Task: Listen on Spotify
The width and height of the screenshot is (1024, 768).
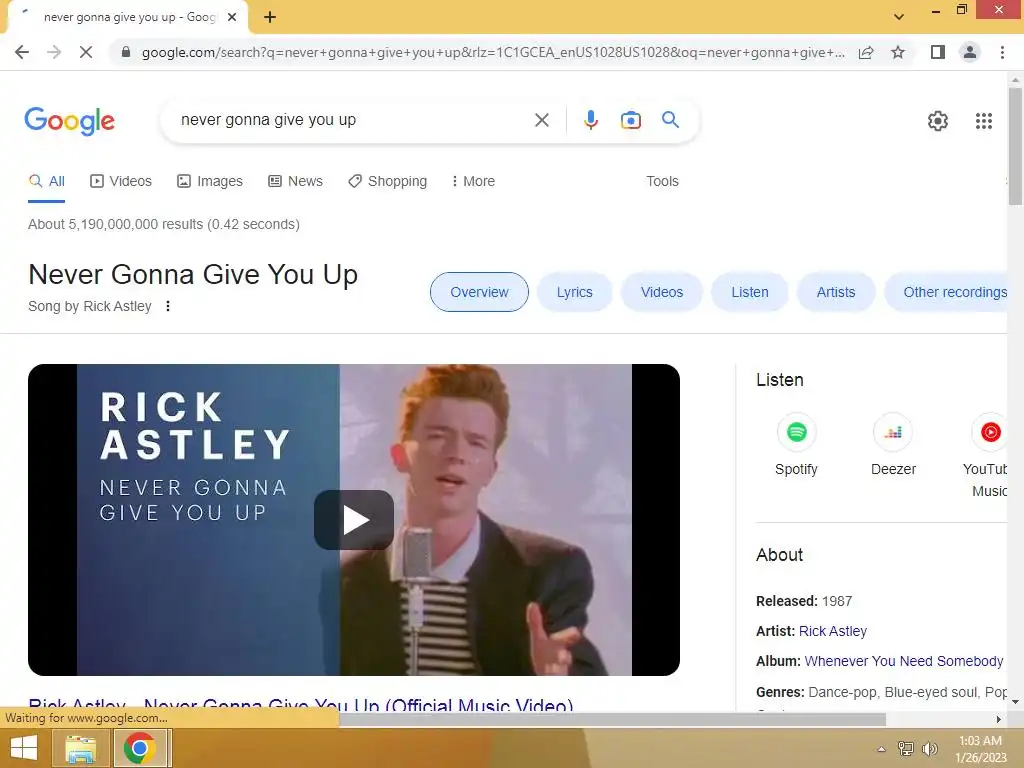Action: point(796,445)
